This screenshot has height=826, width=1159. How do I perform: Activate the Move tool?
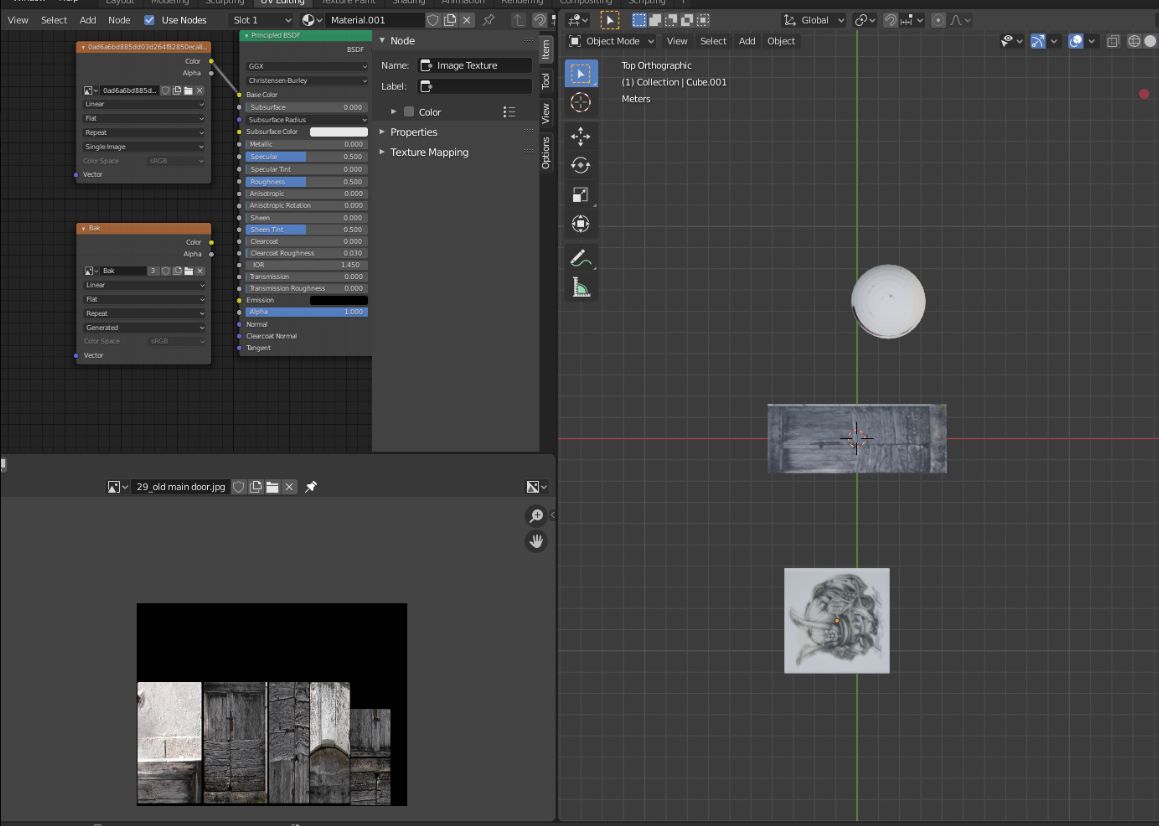tap(580, 137)
